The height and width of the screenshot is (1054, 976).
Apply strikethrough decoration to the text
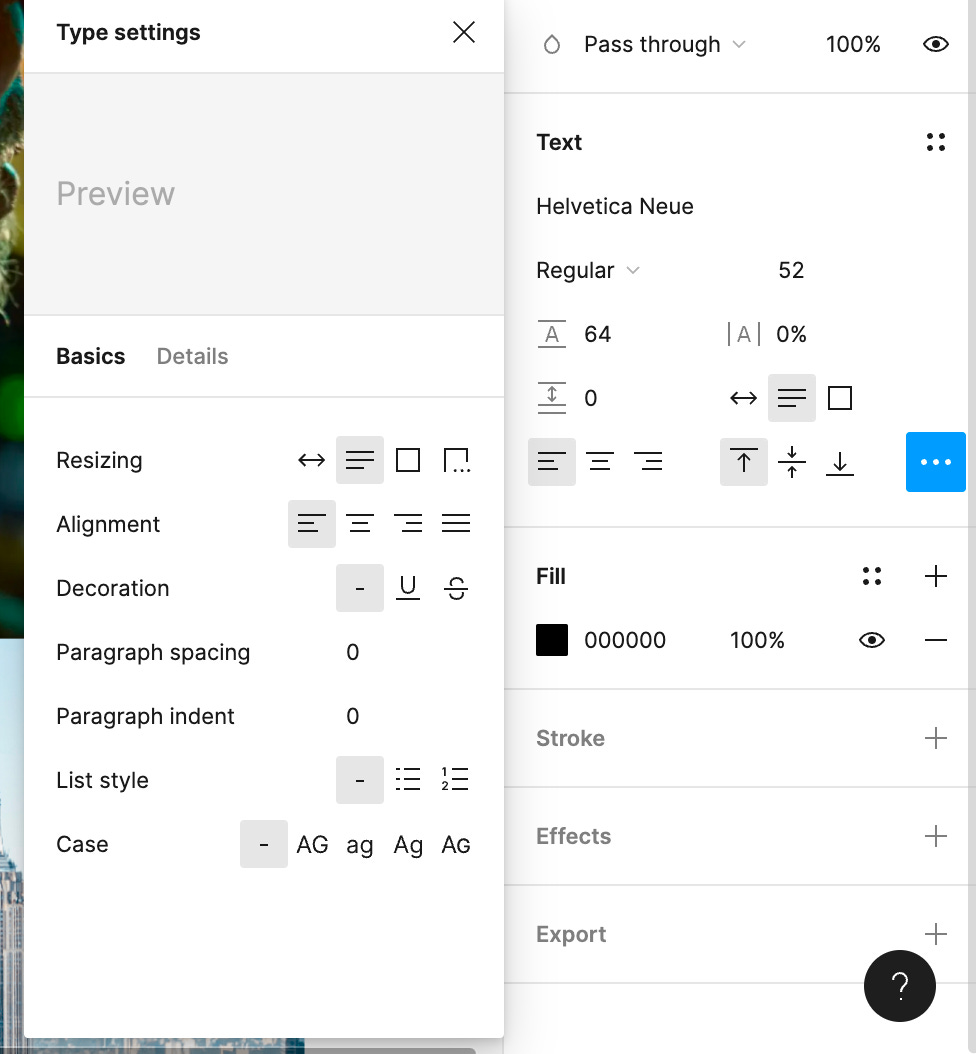coord(456,588)
